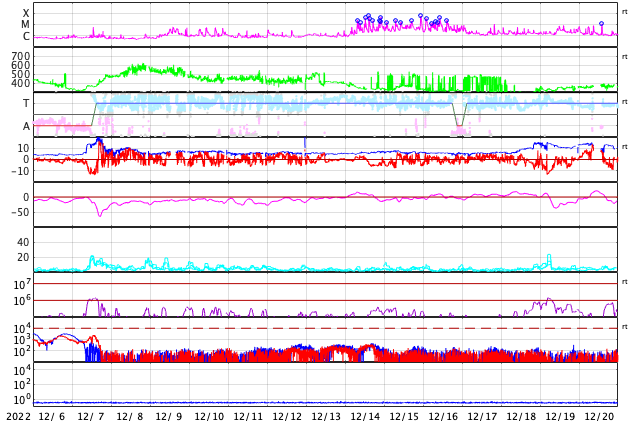Select the C flare class label
Image resolution: width=634 pixels, height=424 pixels.
coord(26,36)
